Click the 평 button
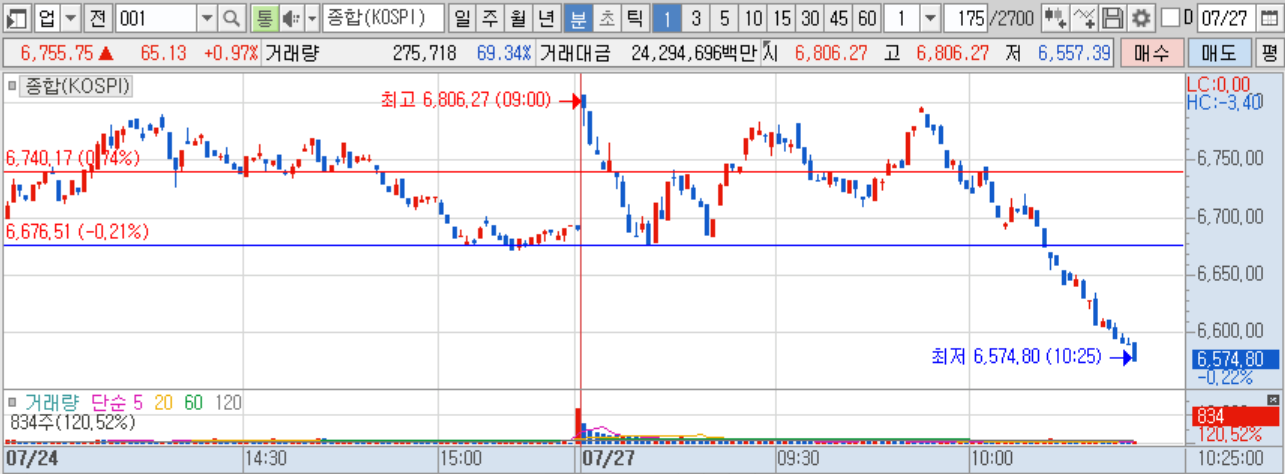1285x474 pixels. (1268, 52)
